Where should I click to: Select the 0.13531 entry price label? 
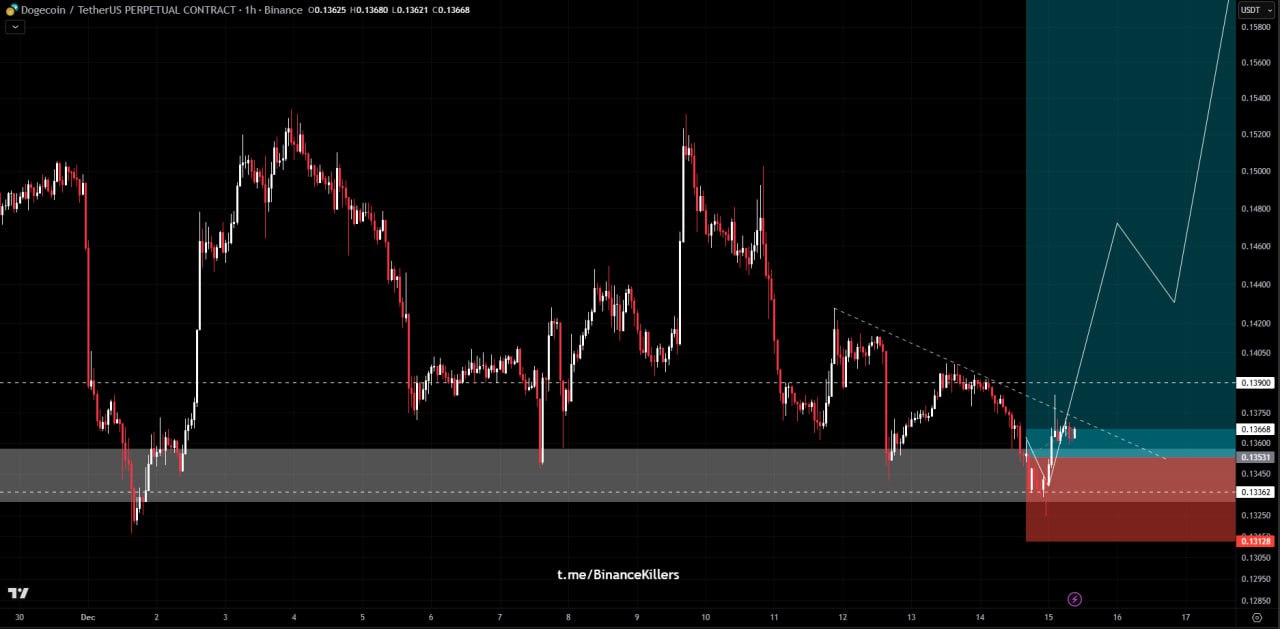1256,457
